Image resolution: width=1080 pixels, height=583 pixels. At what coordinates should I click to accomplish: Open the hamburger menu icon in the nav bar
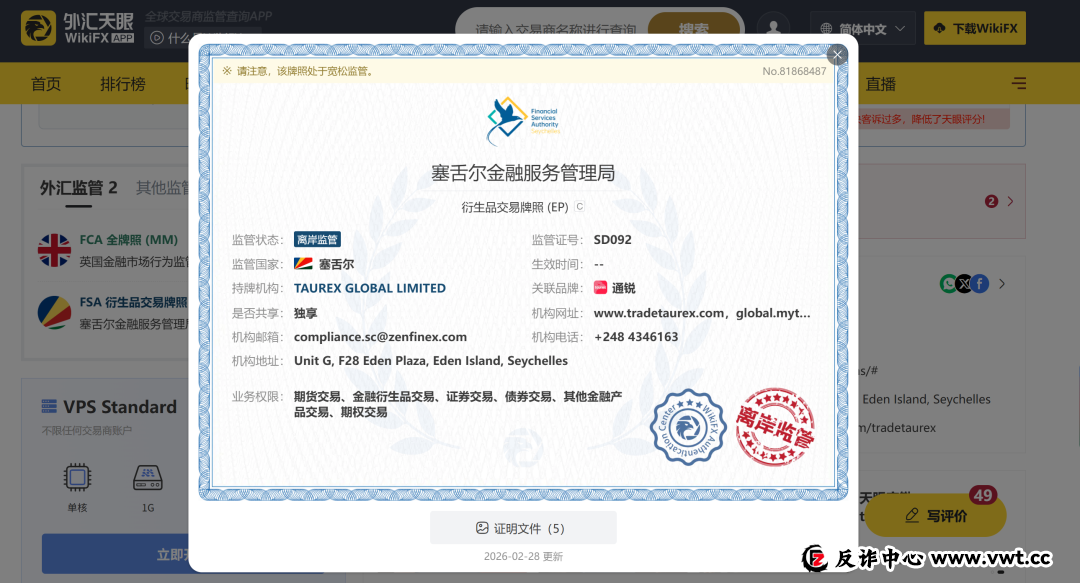point(1019,84)
